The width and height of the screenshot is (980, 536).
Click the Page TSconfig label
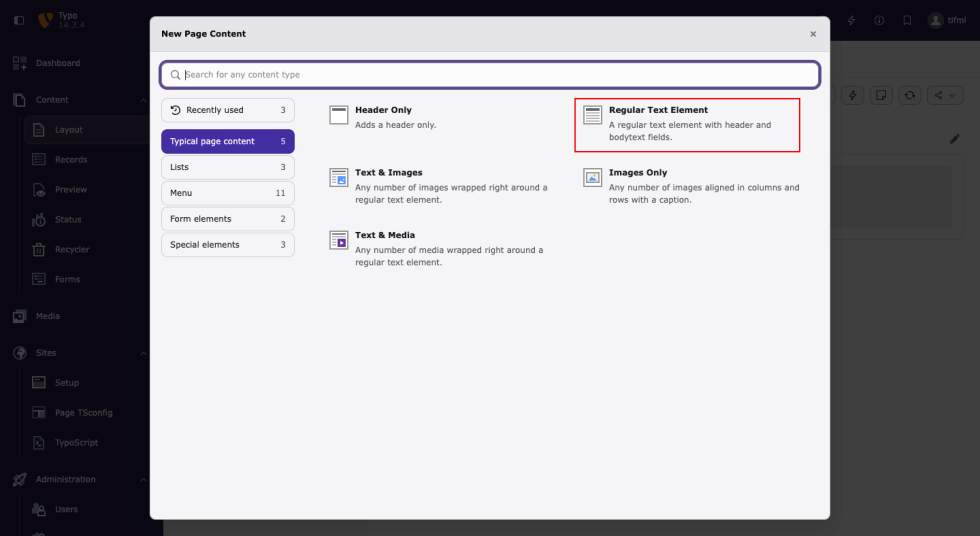pyautogui.click(x=84, y=413)
